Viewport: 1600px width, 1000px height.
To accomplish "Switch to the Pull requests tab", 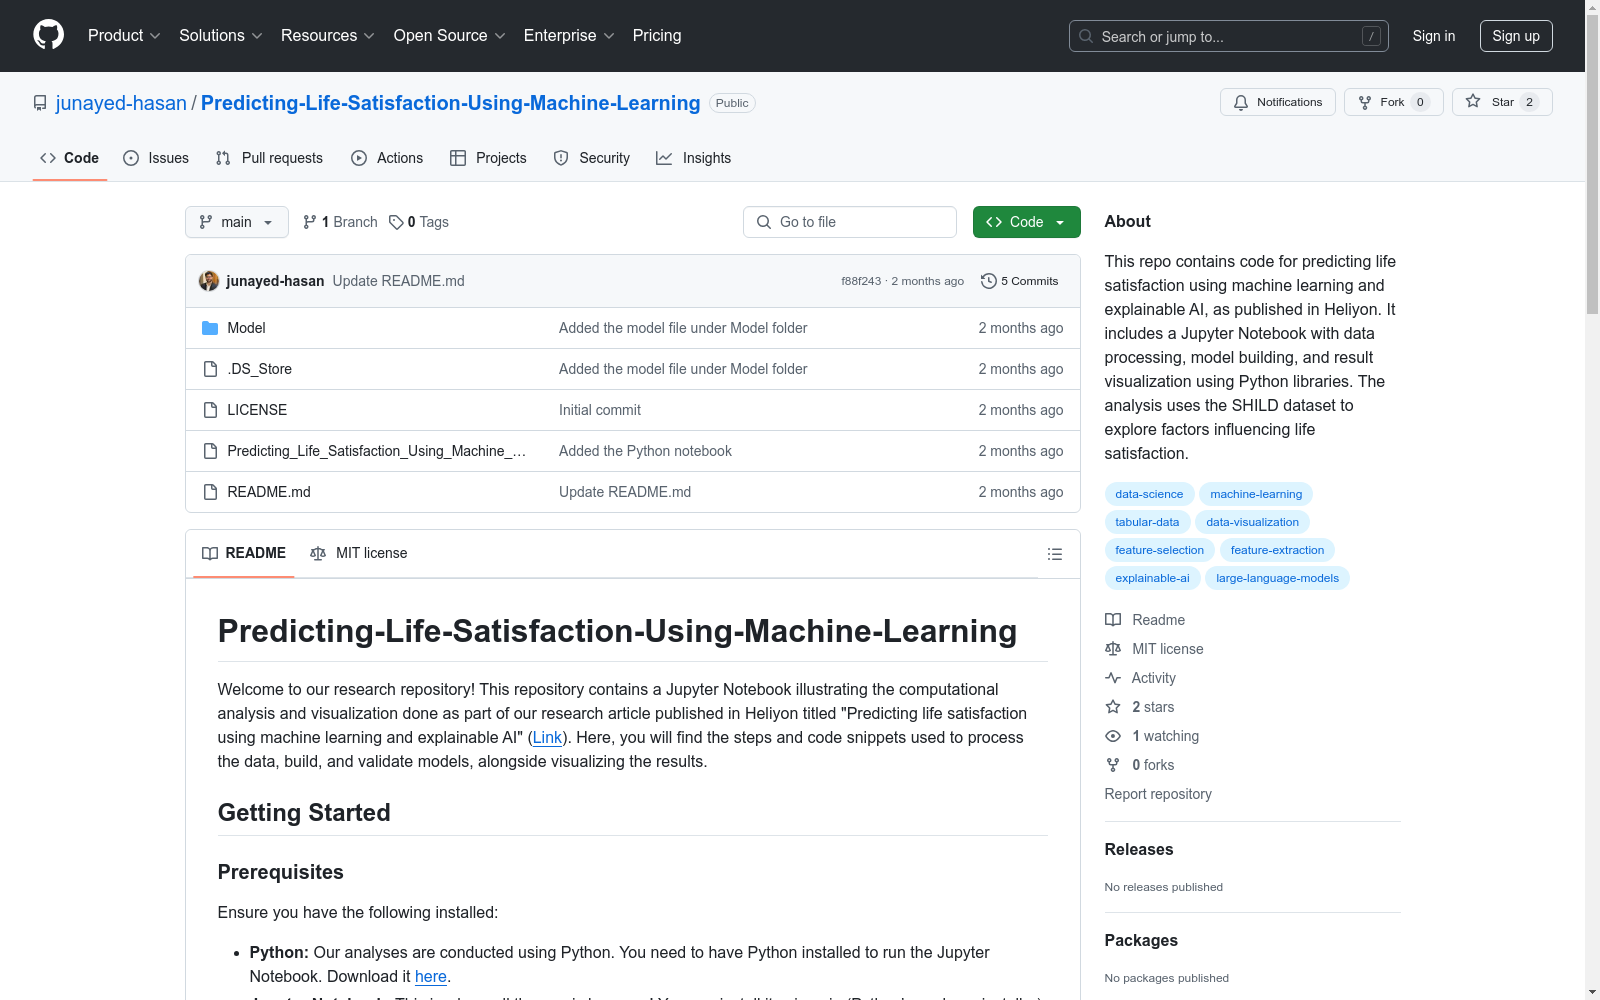I will [x=269, y=158].
